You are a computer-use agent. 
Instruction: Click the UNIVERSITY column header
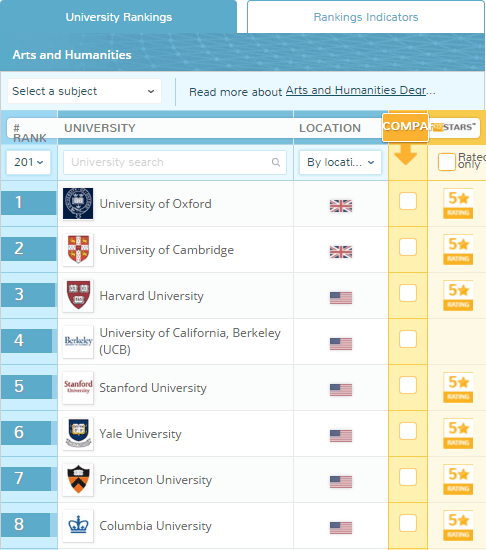pyautogui.click(x=100, y=128)
